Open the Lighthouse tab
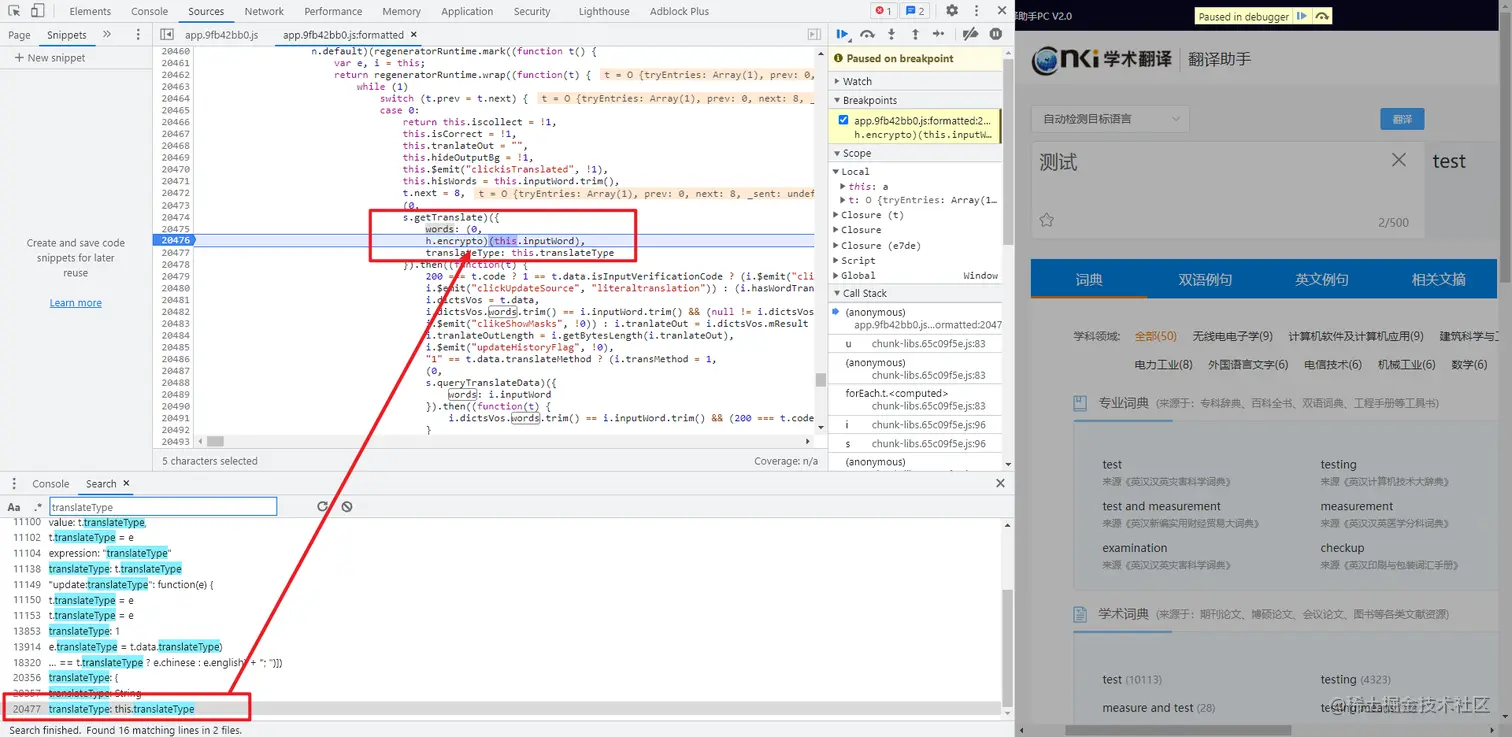This screenshot has height=737, width=1512. tap(604, 12)
